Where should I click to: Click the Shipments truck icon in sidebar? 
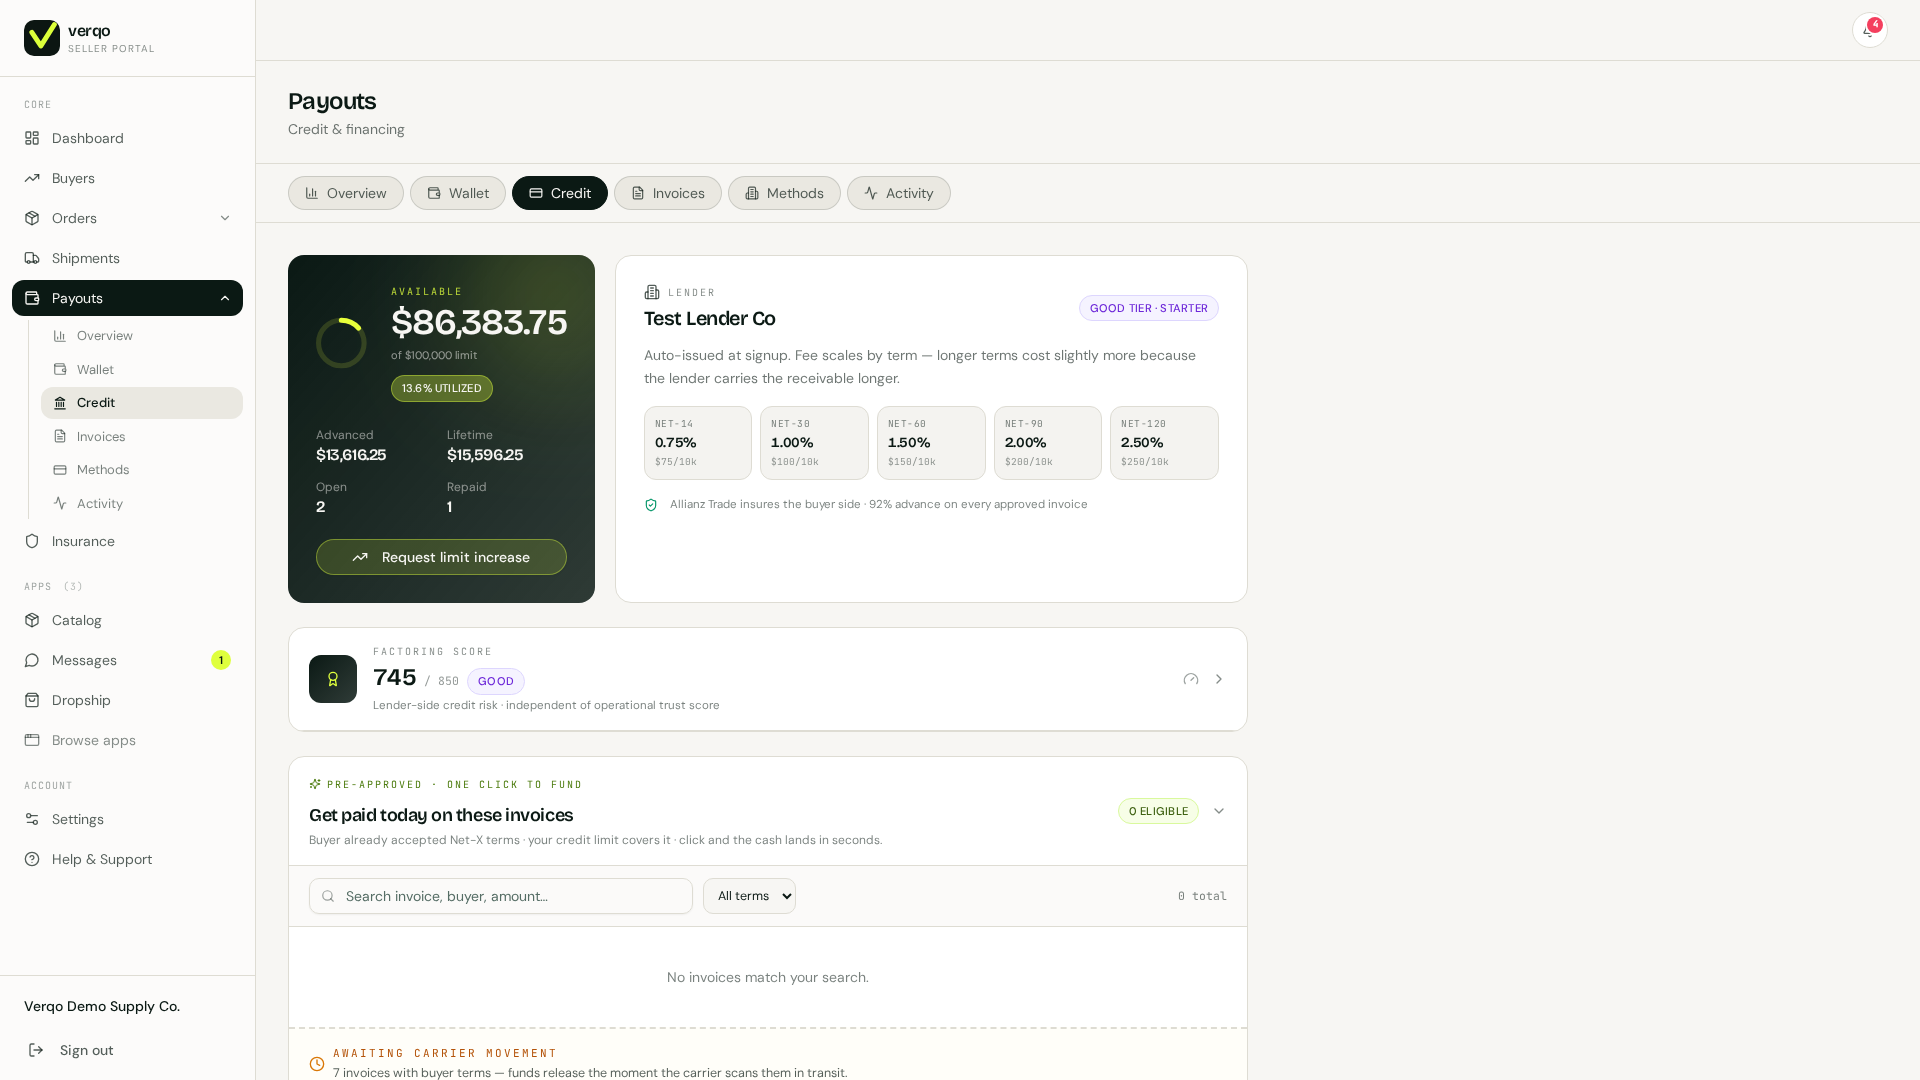[32, 258]
